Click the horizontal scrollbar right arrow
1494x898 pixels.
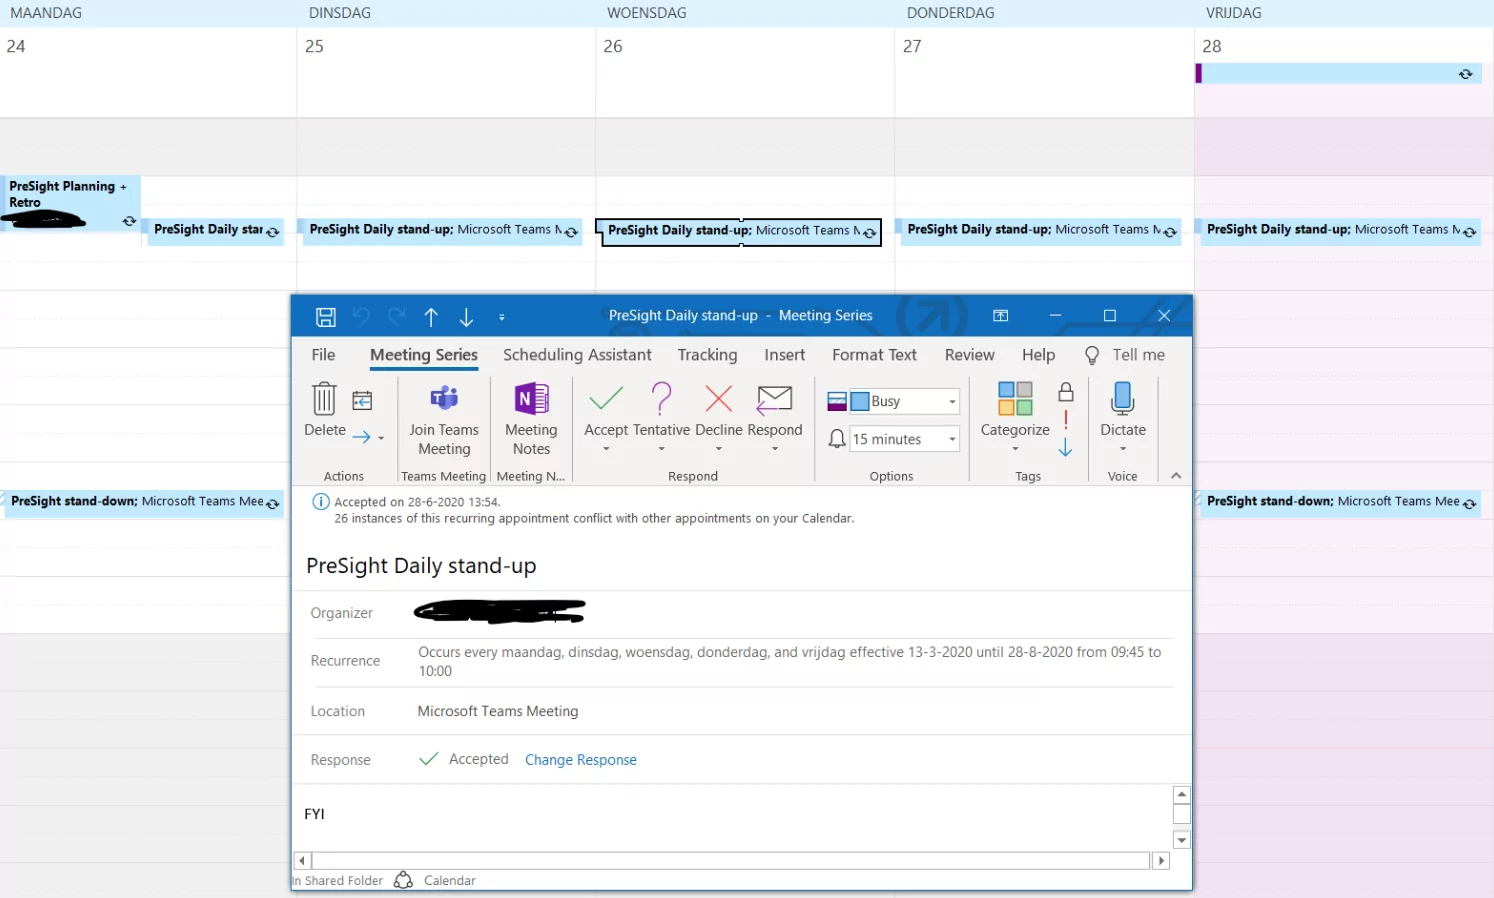1161,860
